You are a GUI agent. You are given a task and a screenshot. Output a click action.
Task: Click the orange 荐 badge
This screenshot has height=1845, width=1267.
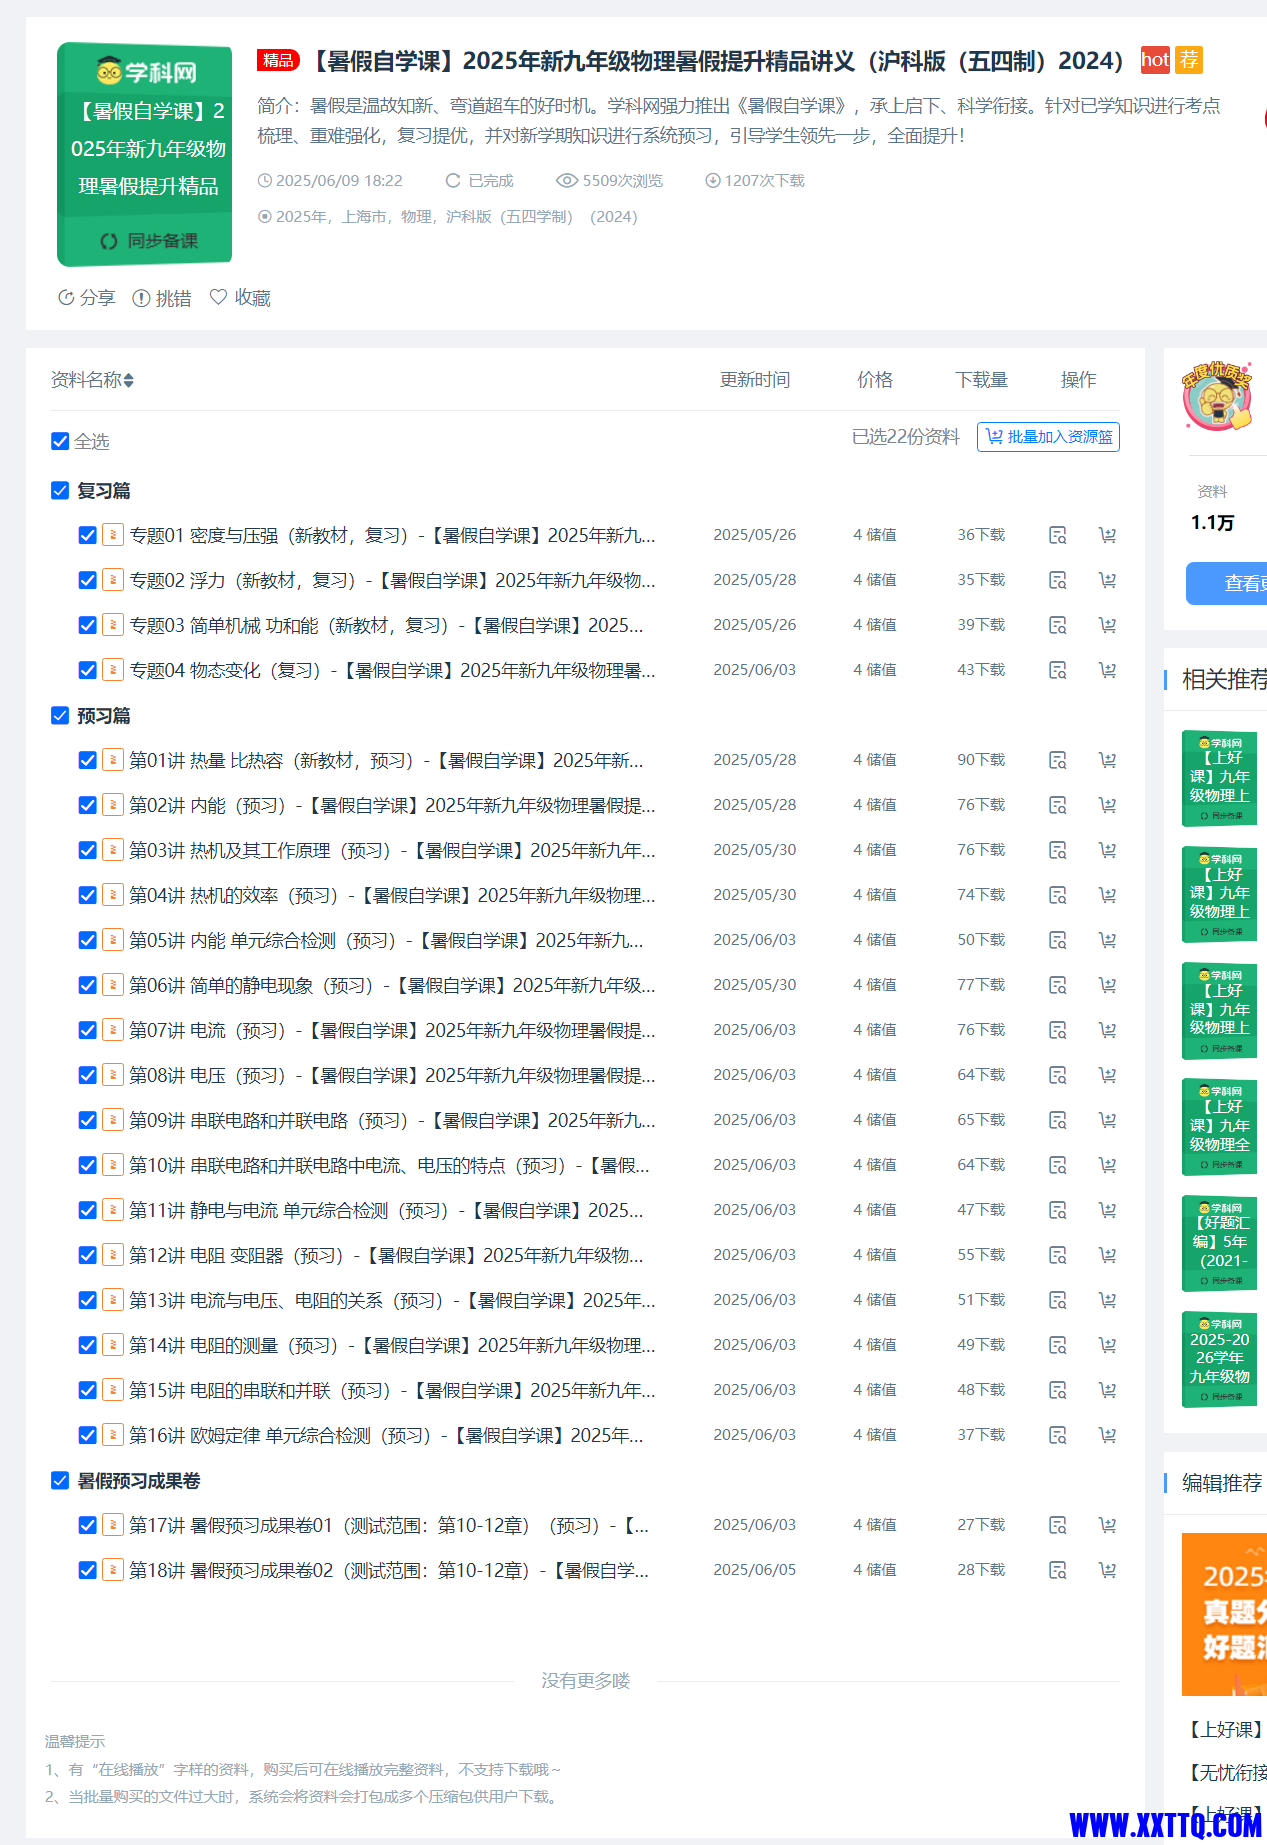(x=1189, y=60)
